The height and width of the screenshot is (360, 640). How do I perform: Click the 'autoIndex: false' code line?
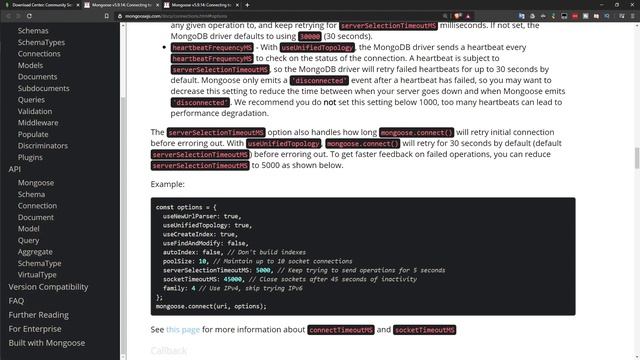234,252
